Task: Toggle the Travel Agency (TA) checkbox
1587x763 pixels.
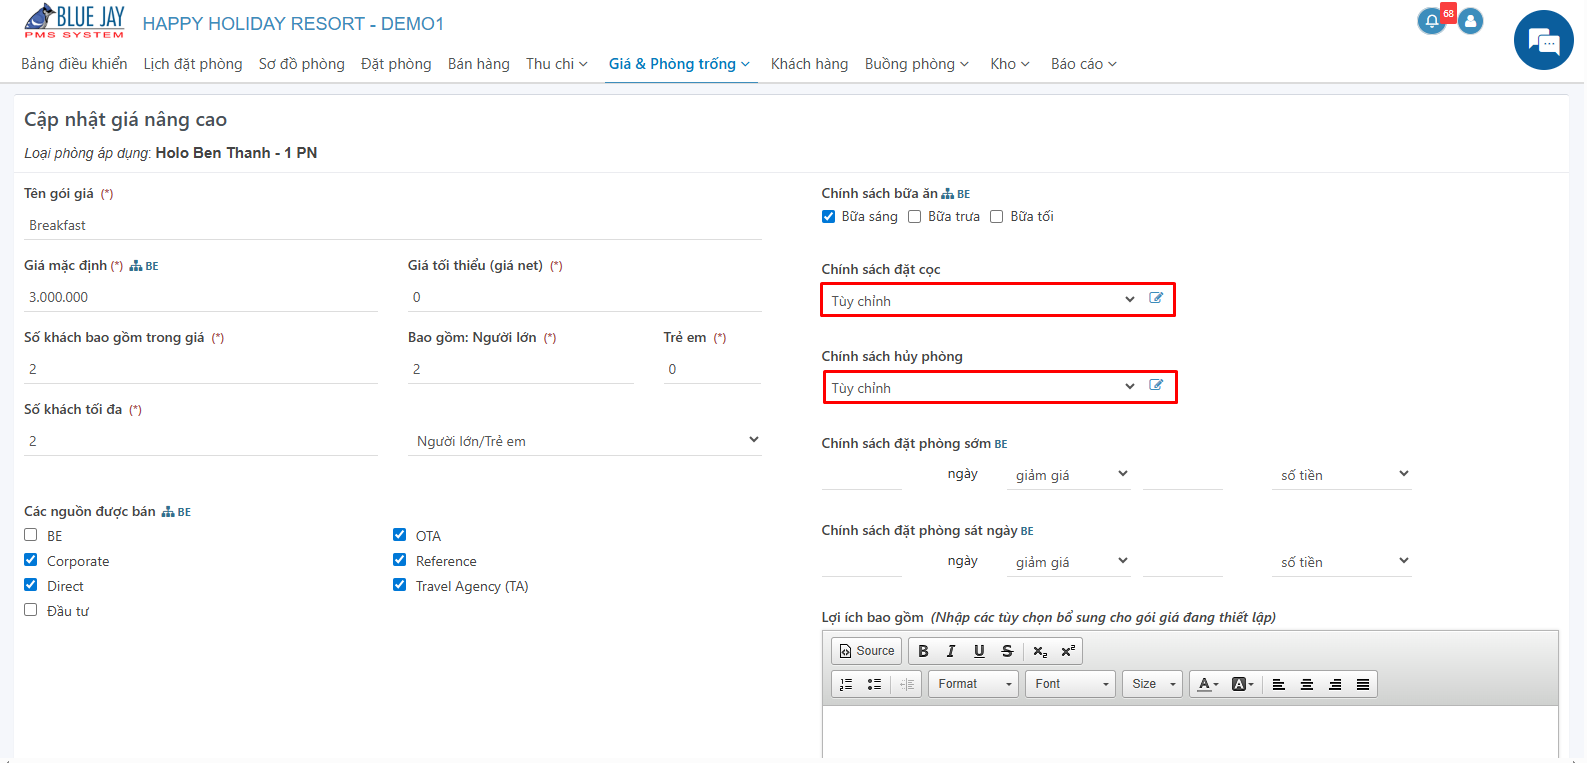Action: [399, 585]
